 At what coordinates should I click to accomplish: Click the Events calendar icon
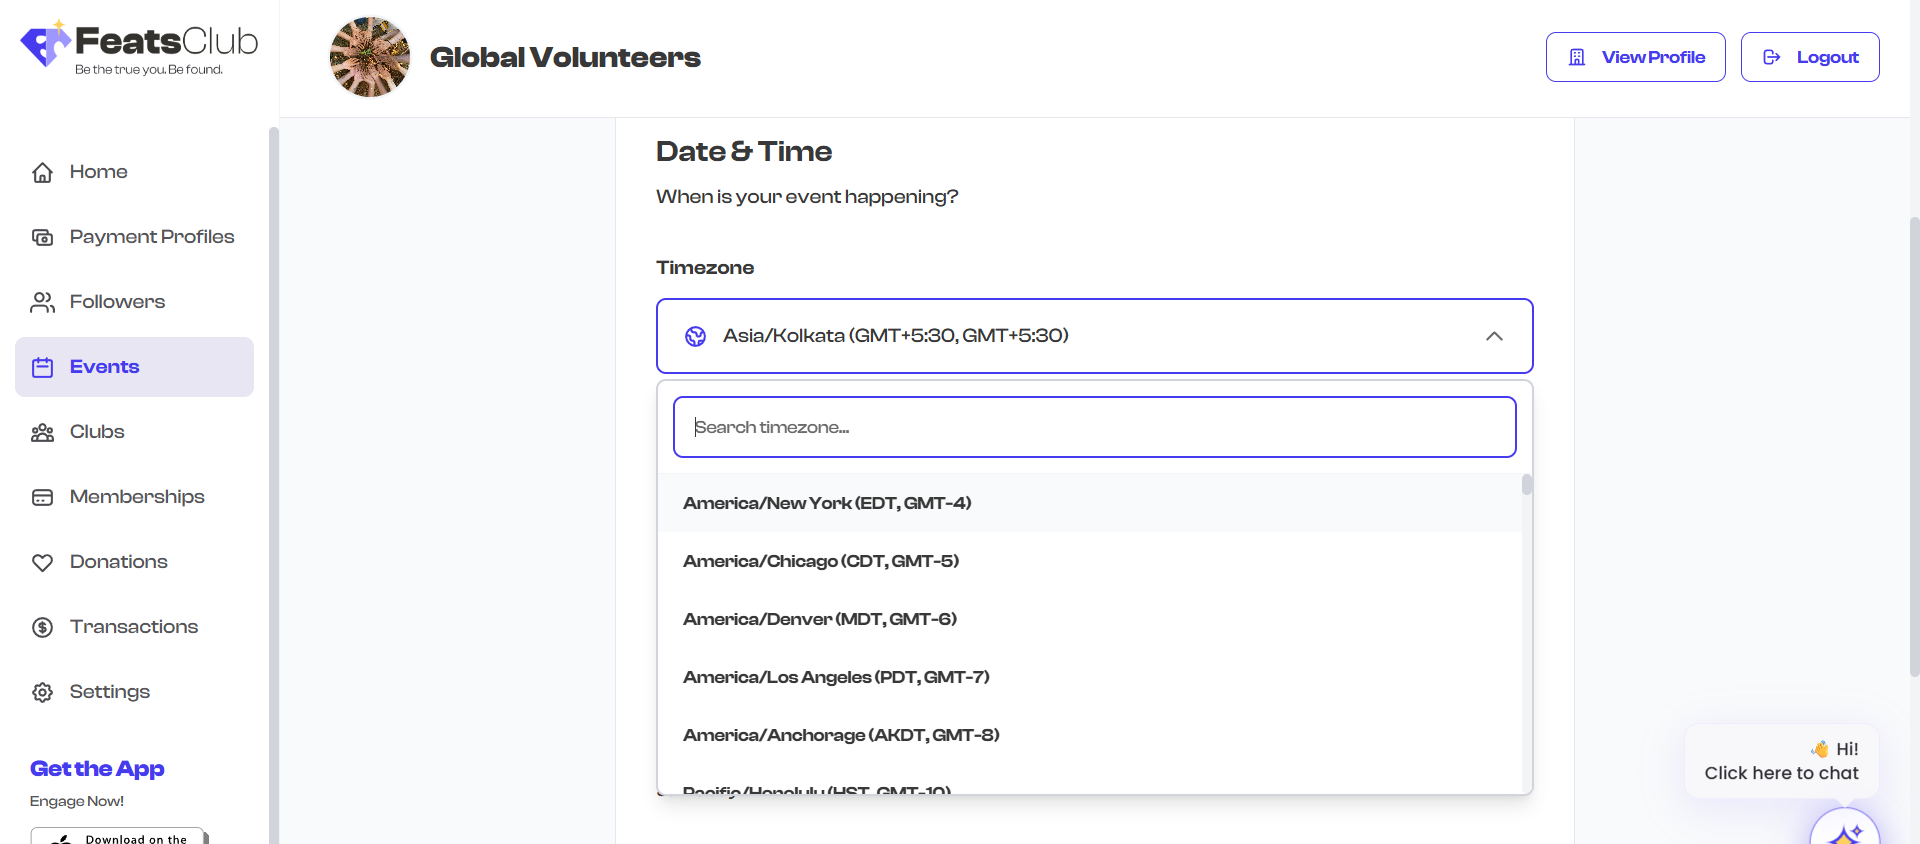coord(42,367)
